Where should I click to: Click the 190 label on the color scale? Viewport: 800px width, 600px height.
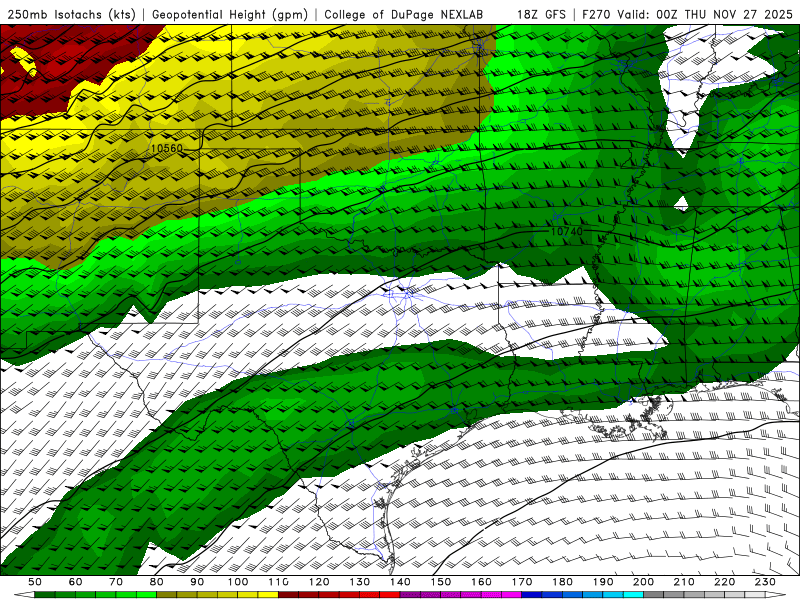603,582
